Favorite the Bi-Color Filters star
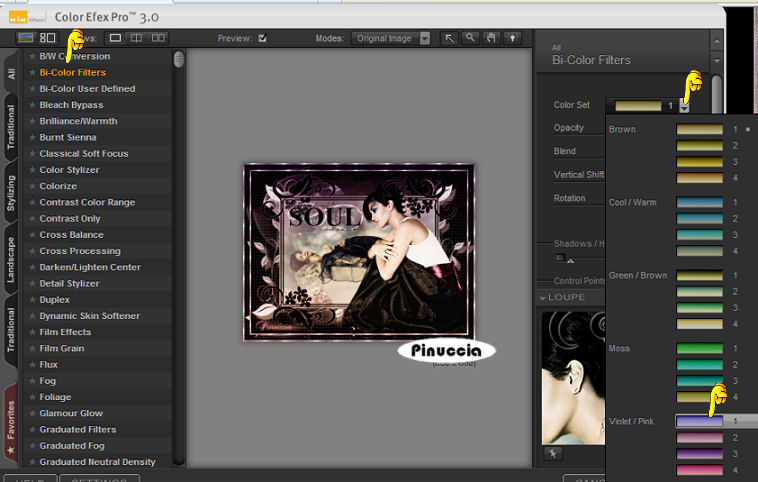The height and width of the screenshot is (482, 758). (32, 73)
